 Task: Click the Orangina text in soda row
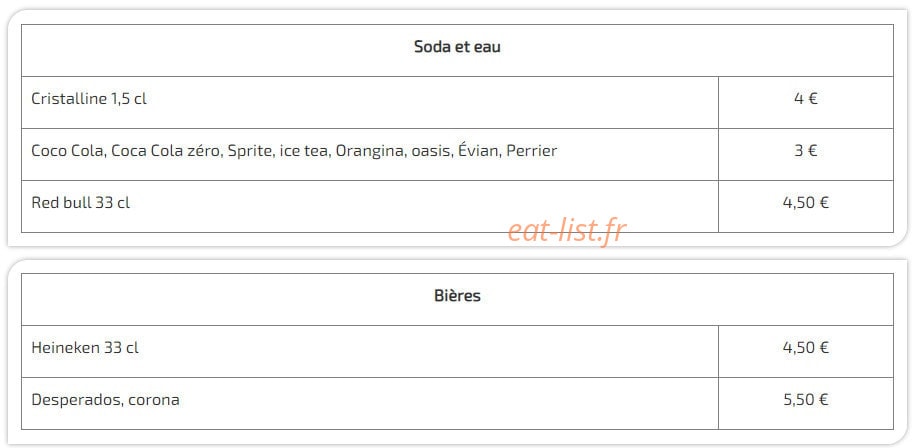tap(369, 151)
